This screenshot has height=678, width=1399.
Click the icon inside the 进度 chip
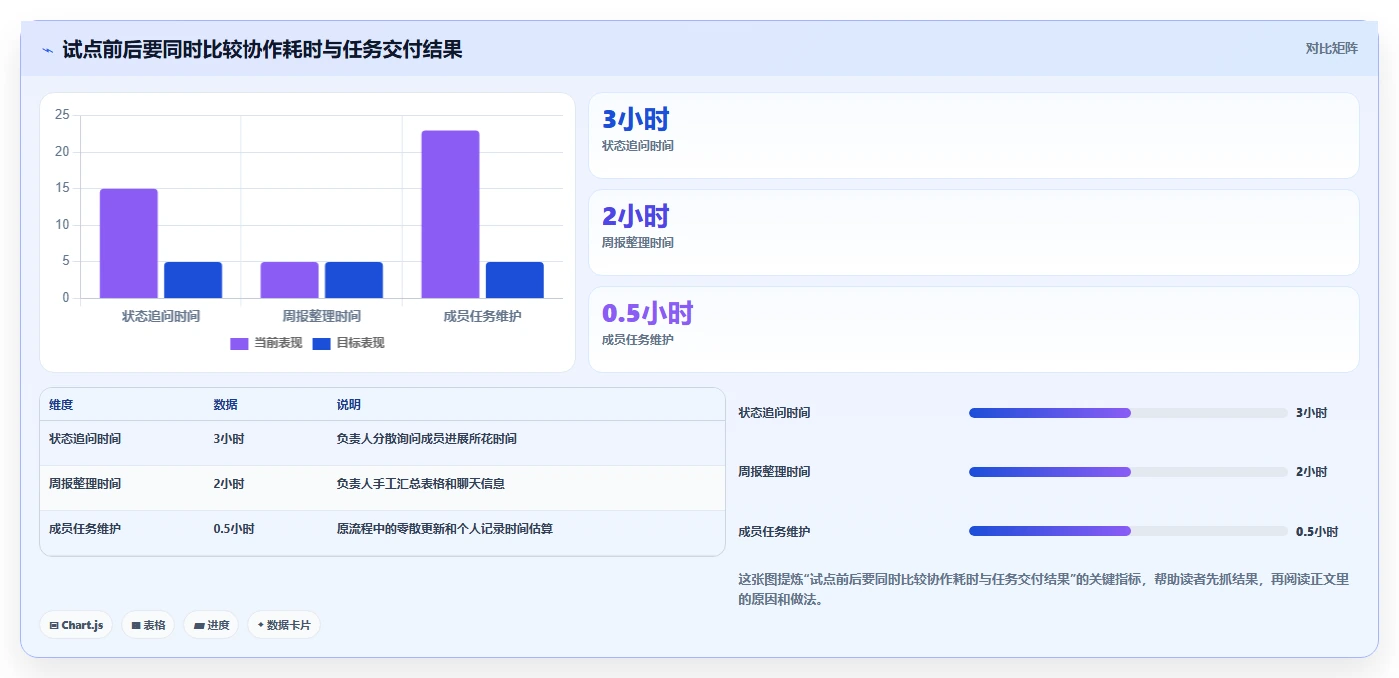pyautogui.click(x=198, y=626)
